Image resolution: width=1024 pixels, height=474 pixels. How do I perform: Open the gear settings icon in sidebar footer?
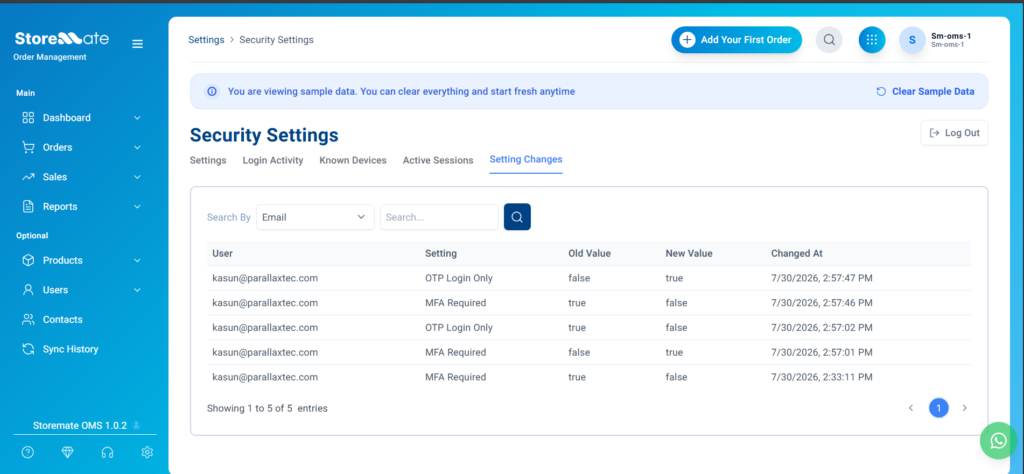coord(147,452)
